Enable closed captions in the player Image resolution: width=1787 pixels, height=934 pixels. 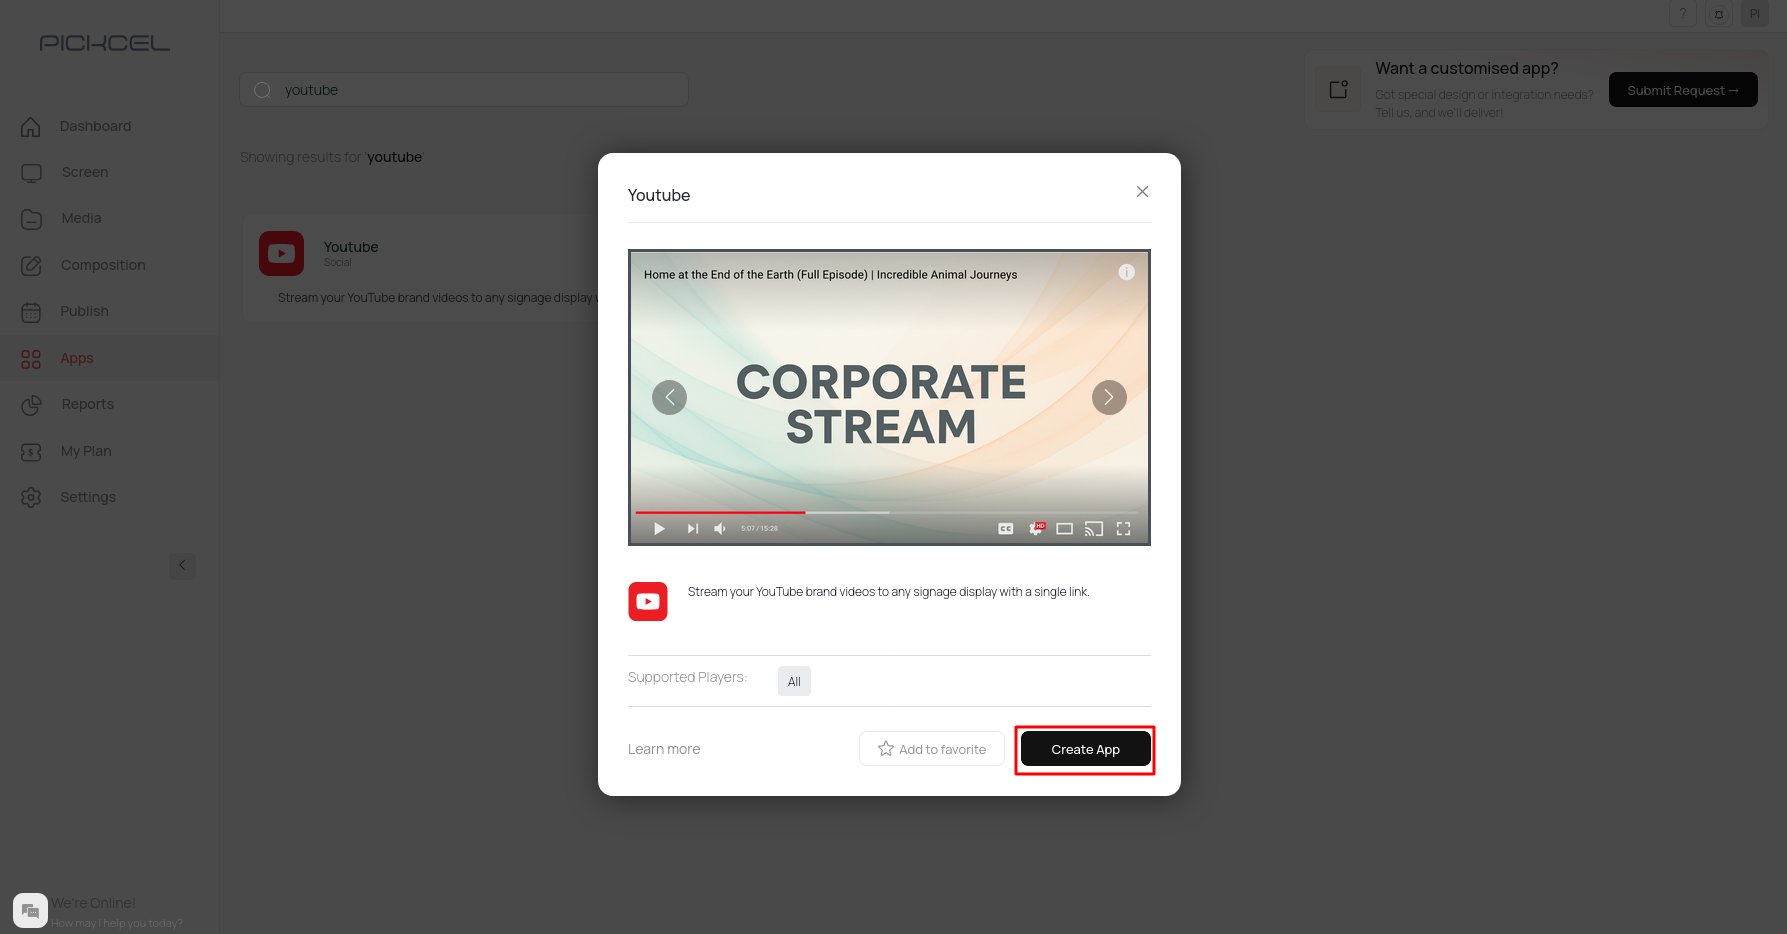[x=1005, y=528]
